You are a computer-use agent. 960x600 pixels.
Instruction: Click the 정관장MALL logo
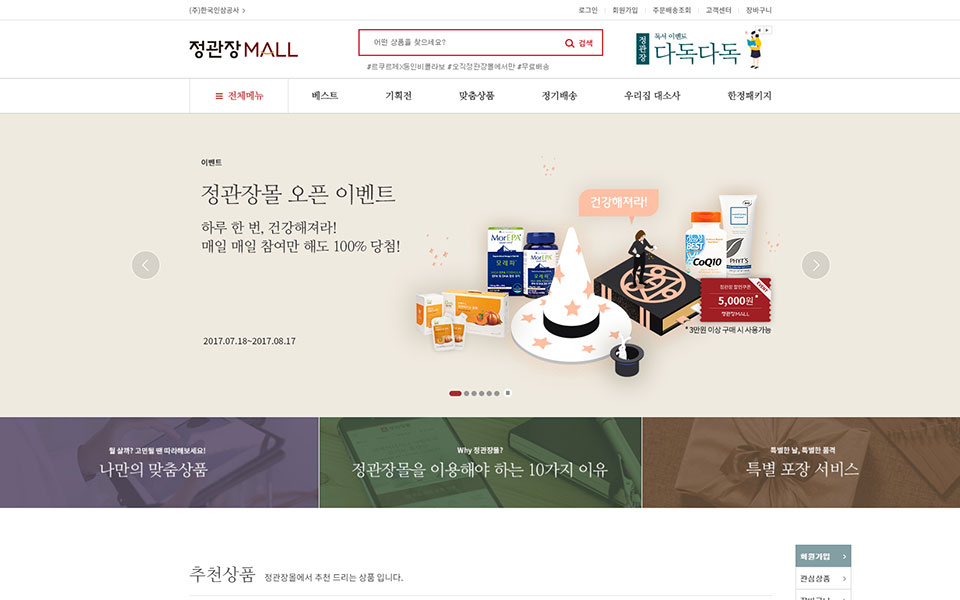click(x=243, y=49)
